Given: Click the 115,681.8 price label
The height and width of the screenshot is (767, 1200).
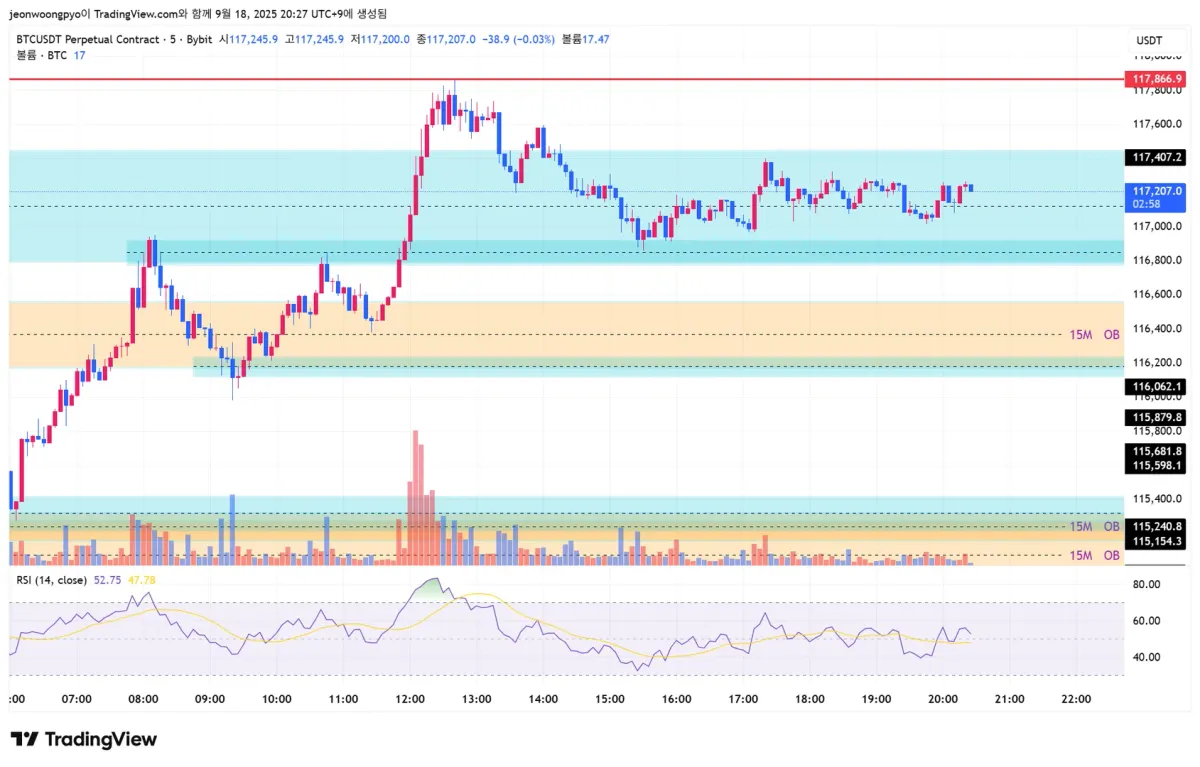Looking at the screenshot, I should pos(1155,451).
